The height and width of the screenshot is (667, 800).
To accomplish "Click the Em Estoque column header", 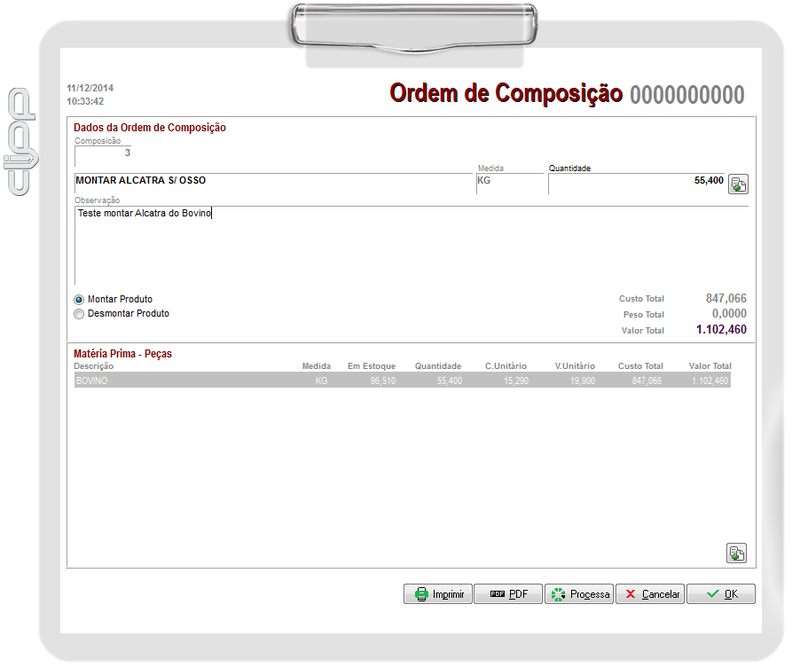I will click(371, 366).
